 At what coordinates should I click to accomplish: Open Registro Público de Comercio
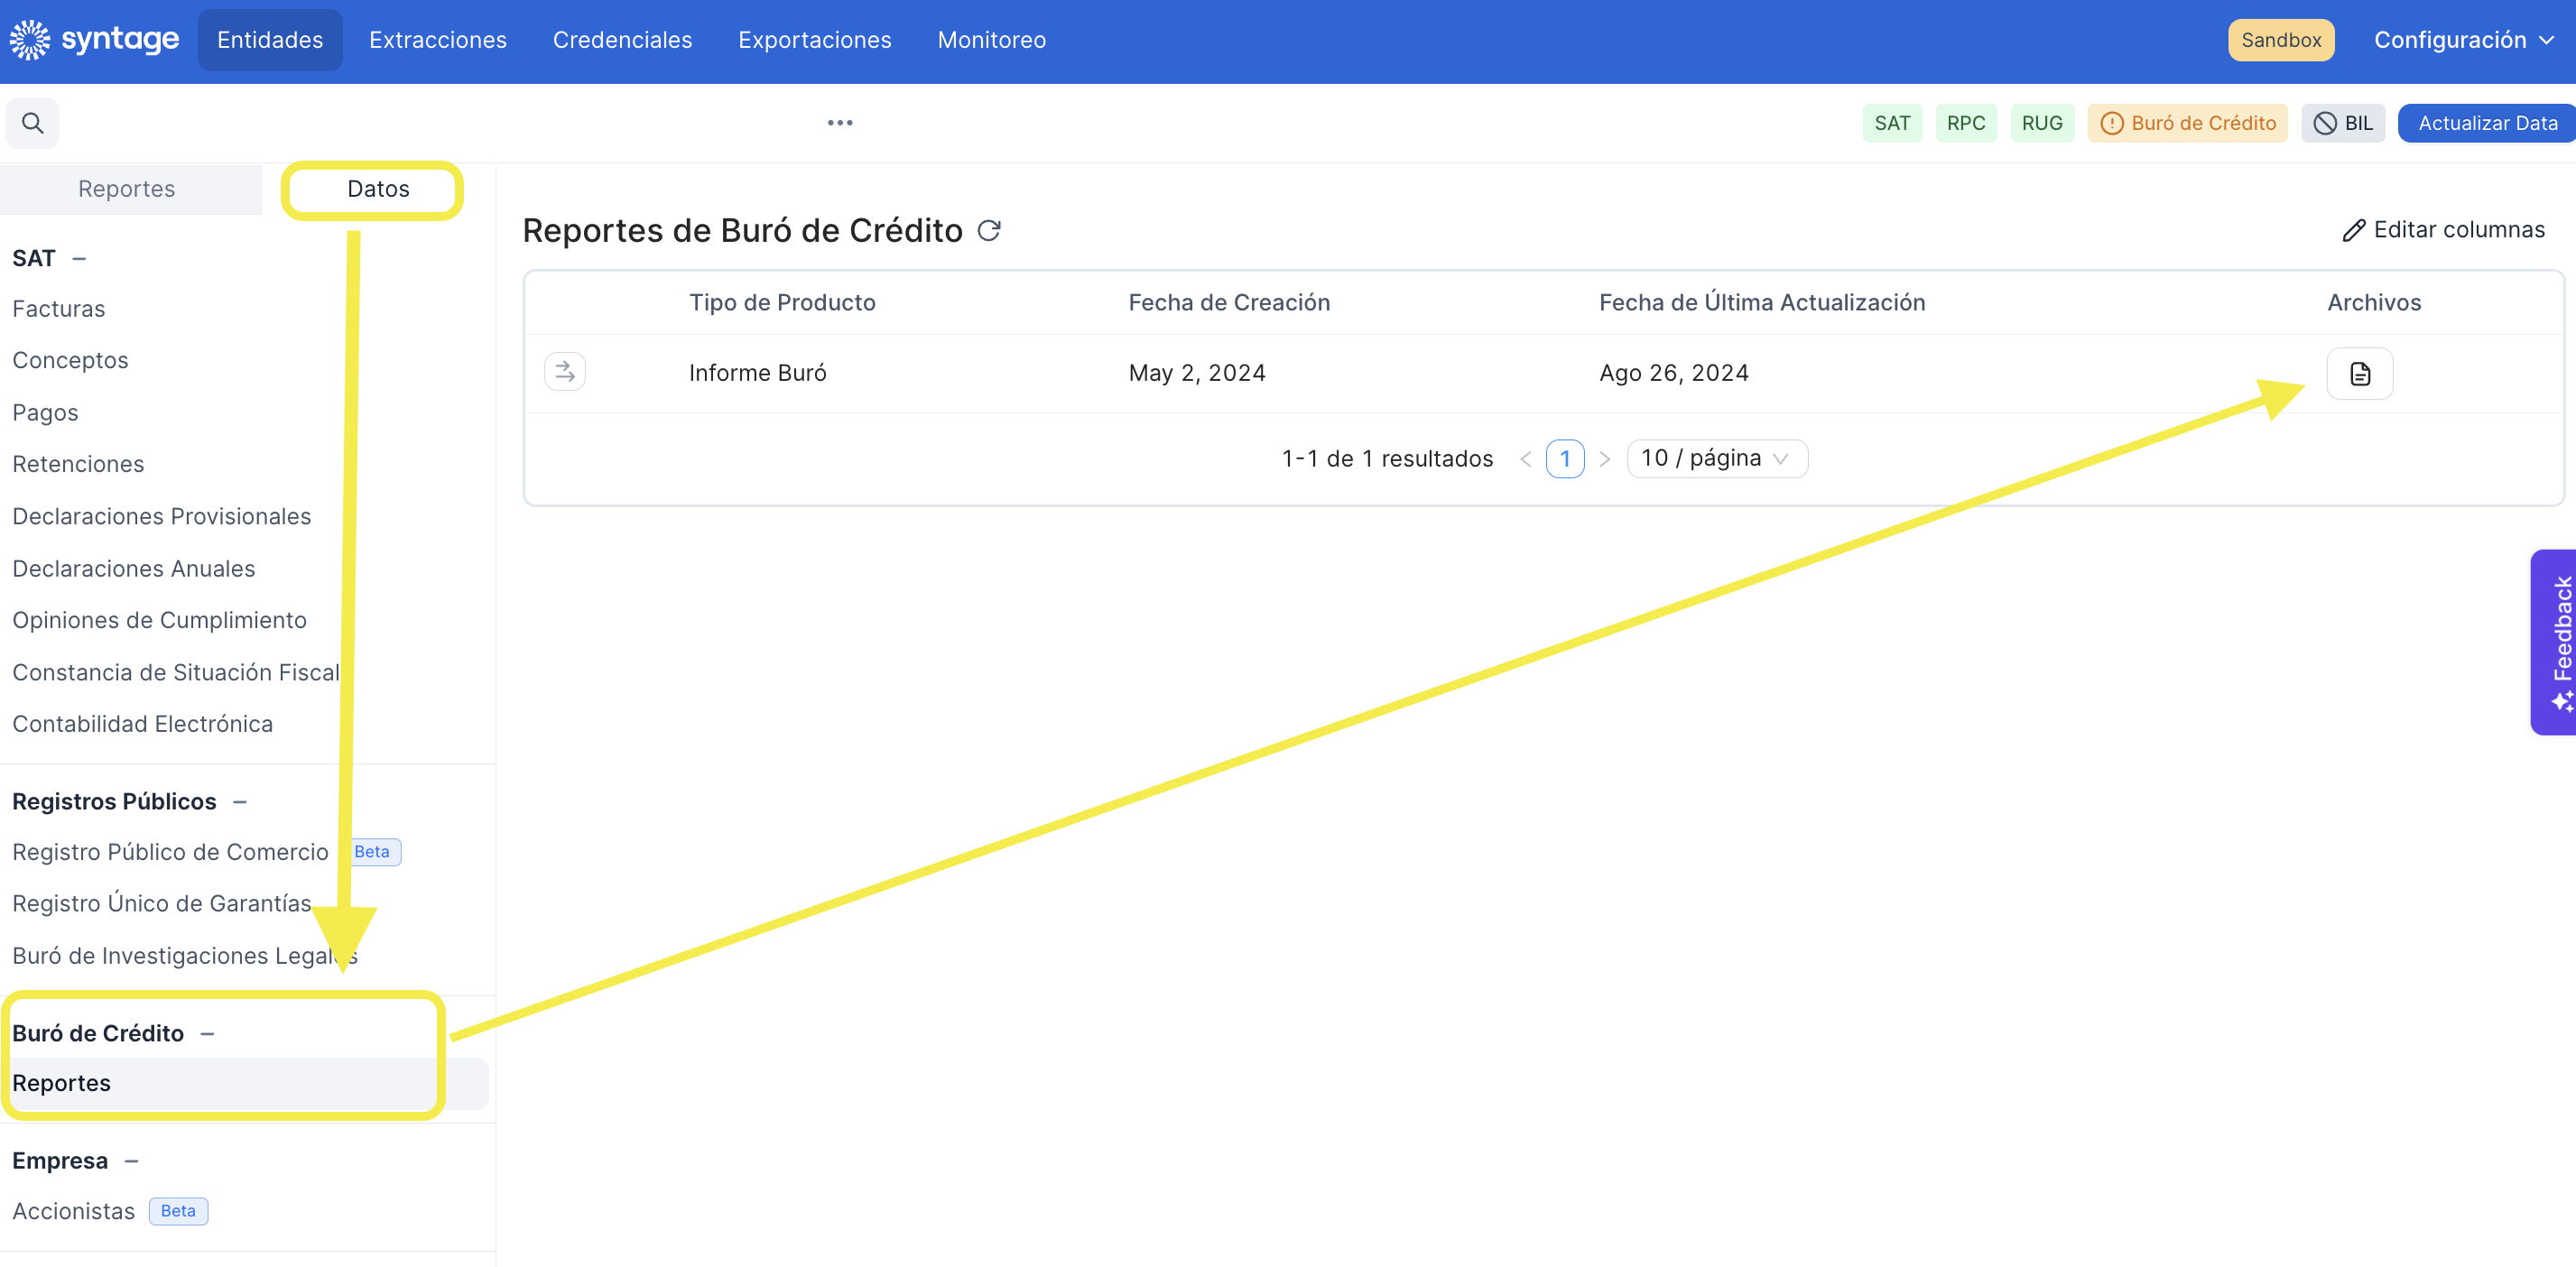170,852
